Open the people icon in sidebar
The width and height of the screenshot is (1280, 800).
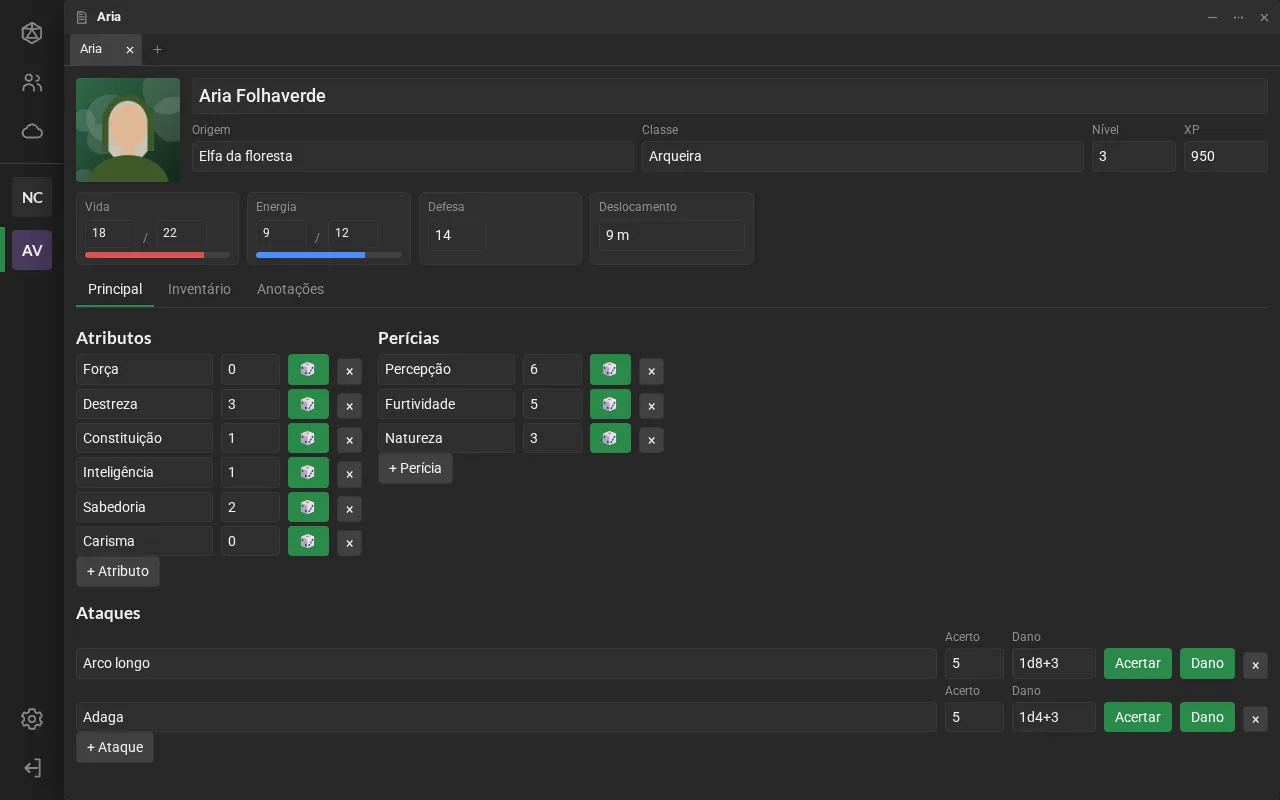pyautogui.click(x=32, y=83)
